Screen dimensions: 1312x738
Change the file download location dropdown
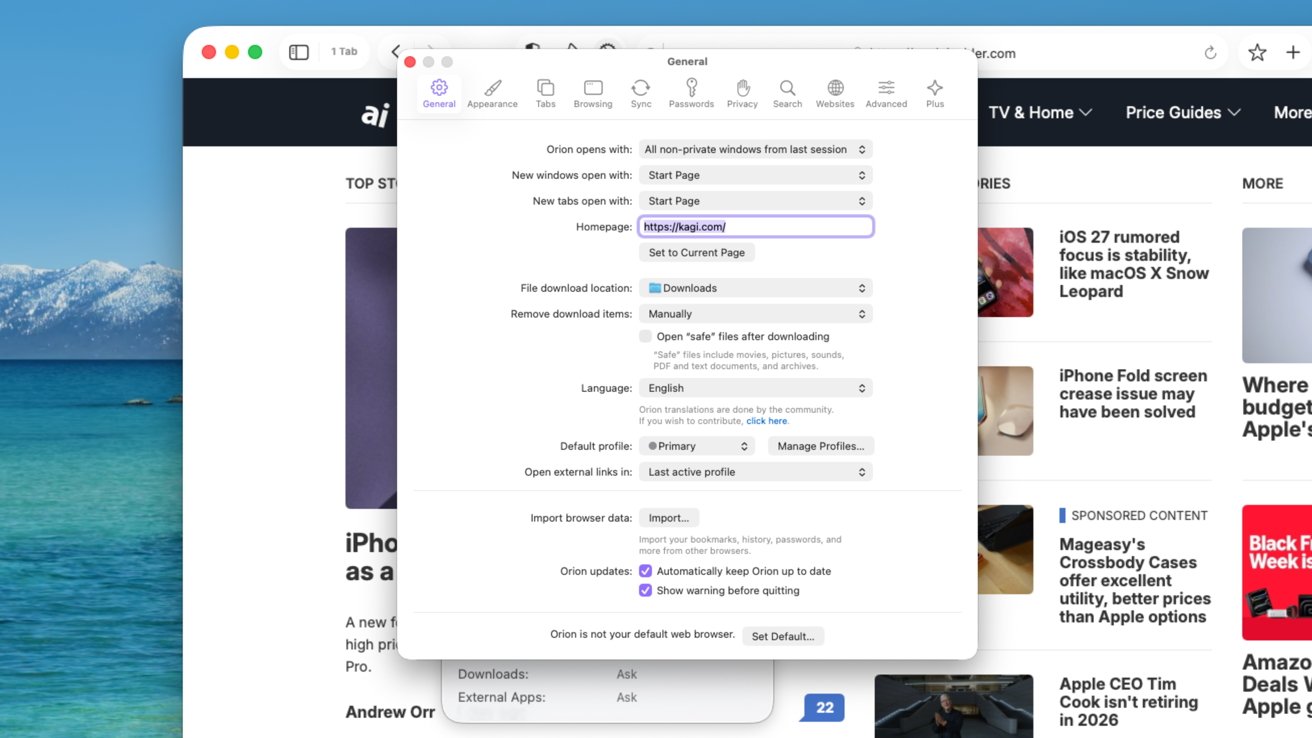pyautogui.click(x=755, y=287)
